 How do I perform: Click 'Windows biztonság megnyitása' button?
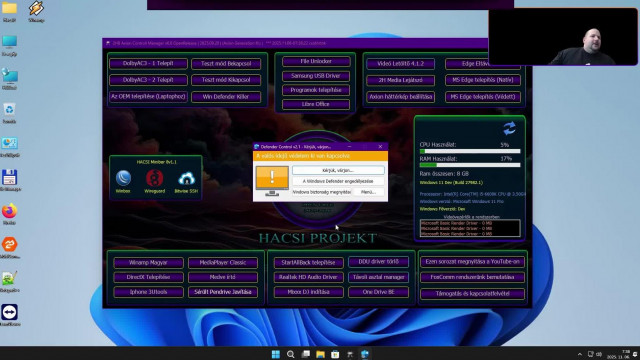coord(322,192)
